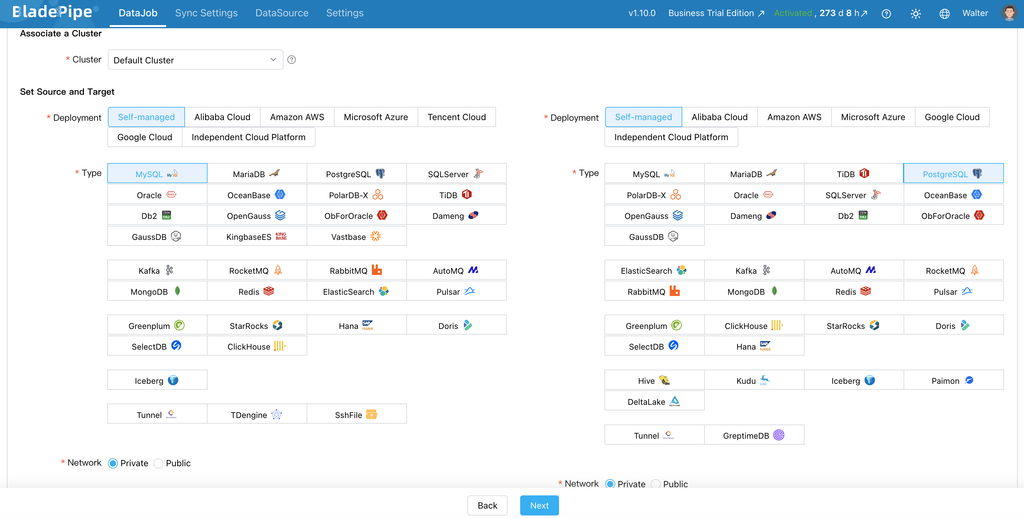
Task: Select Hive as target type
Action: coord(654,380)
